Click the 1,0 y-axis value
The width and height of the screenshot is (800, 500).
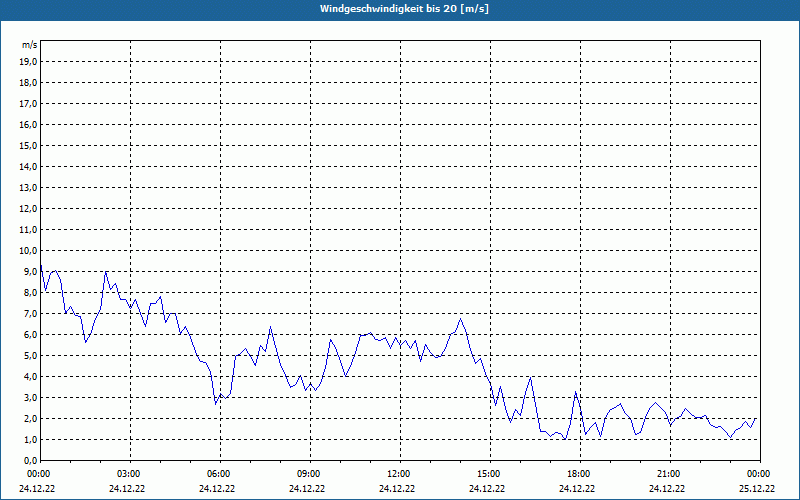[30, 439]
